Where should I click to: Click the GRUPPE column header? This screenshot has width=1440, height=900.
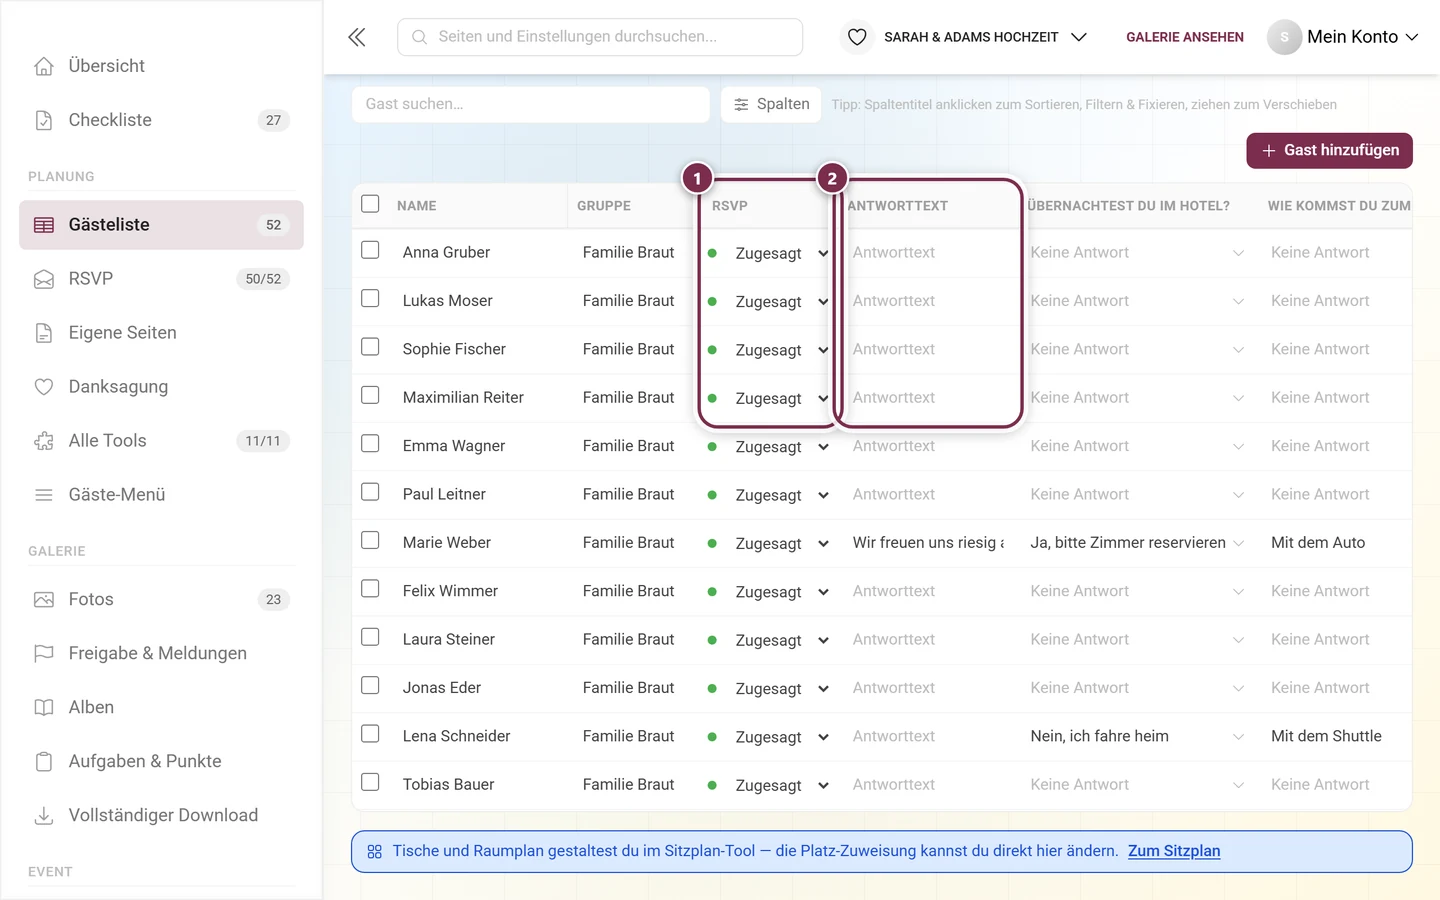point(604,206)
